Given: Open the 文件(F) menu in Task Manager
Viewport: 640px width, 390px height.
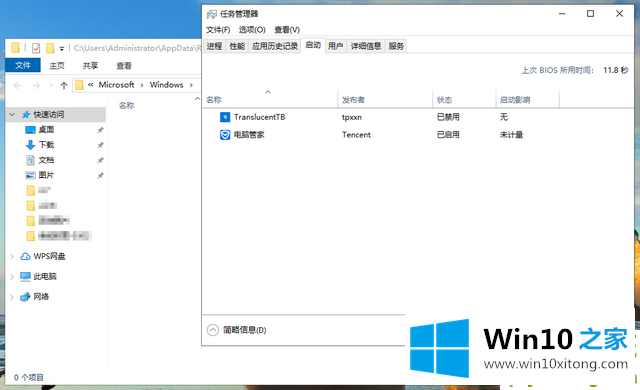Looking at the screenshot, I should point(218,30).
